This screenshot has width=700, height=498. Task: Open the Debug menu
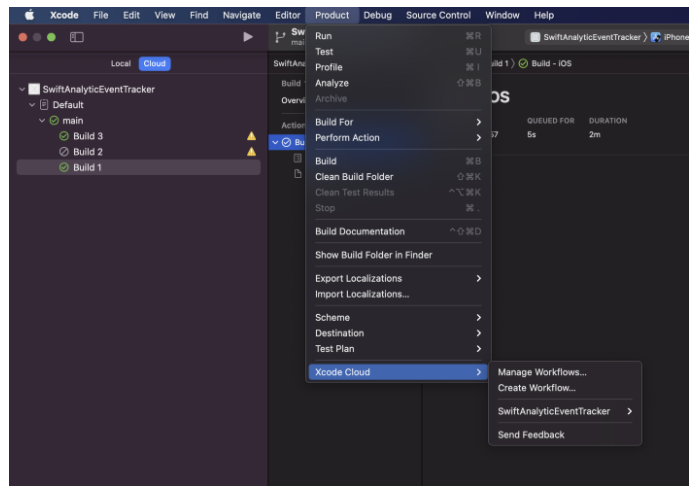[377, 15]
